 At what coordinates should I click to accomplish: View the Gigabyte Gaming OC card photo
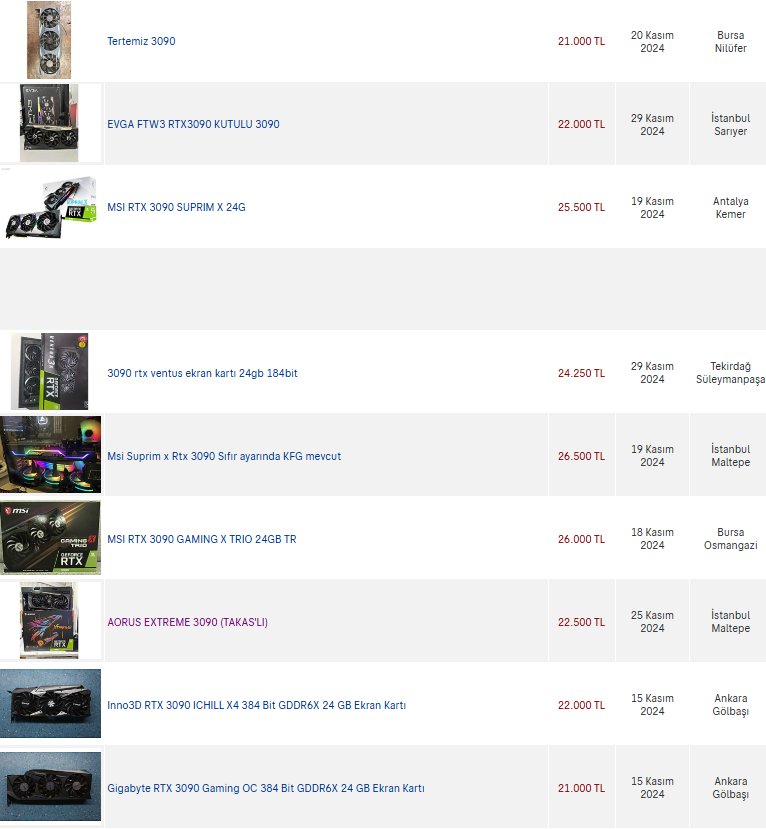[x=50, y=787]
